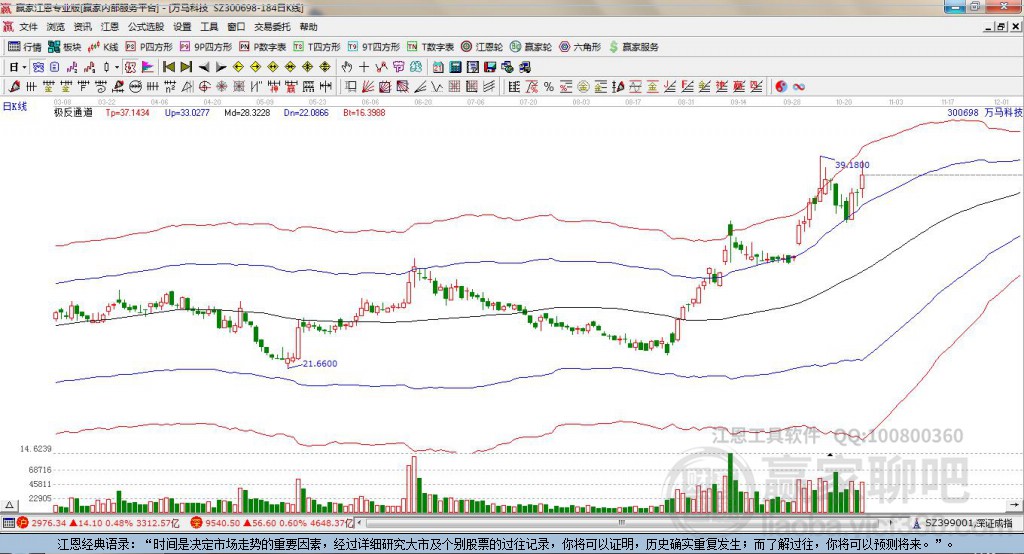
Task: Select the hand pan tool
Action: (347, 67)
